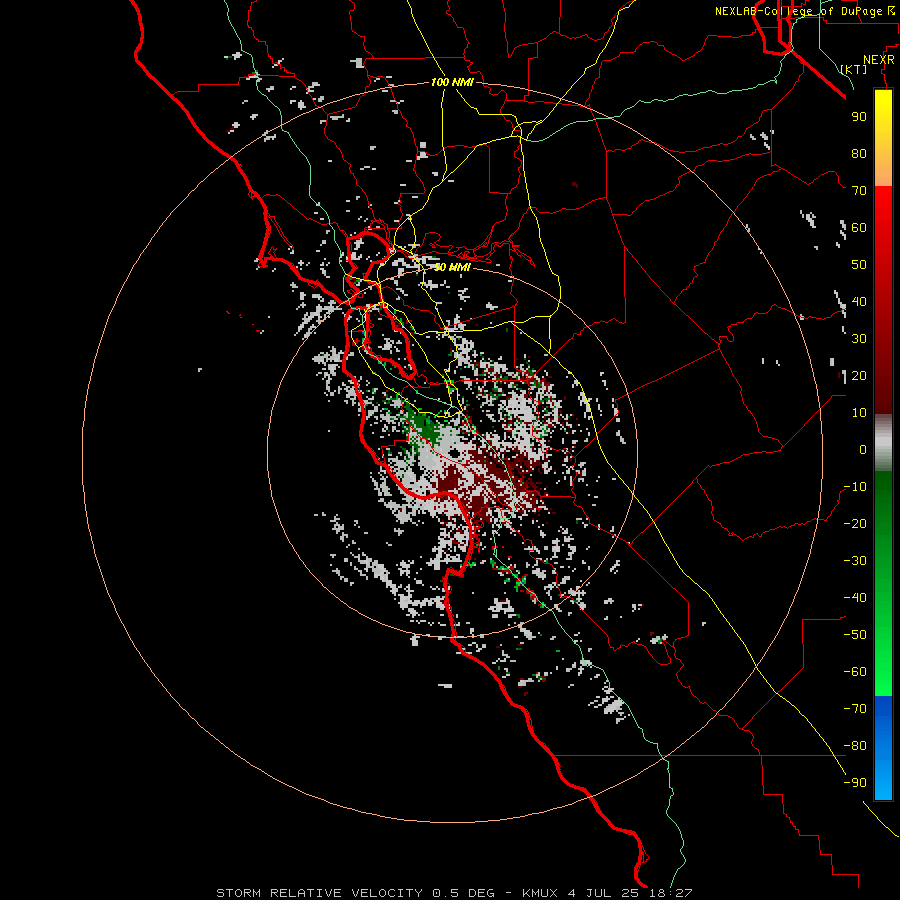Click the 4 JUL 25 date text
This screenshot has width=900, height=900.
tap(605, 893)
